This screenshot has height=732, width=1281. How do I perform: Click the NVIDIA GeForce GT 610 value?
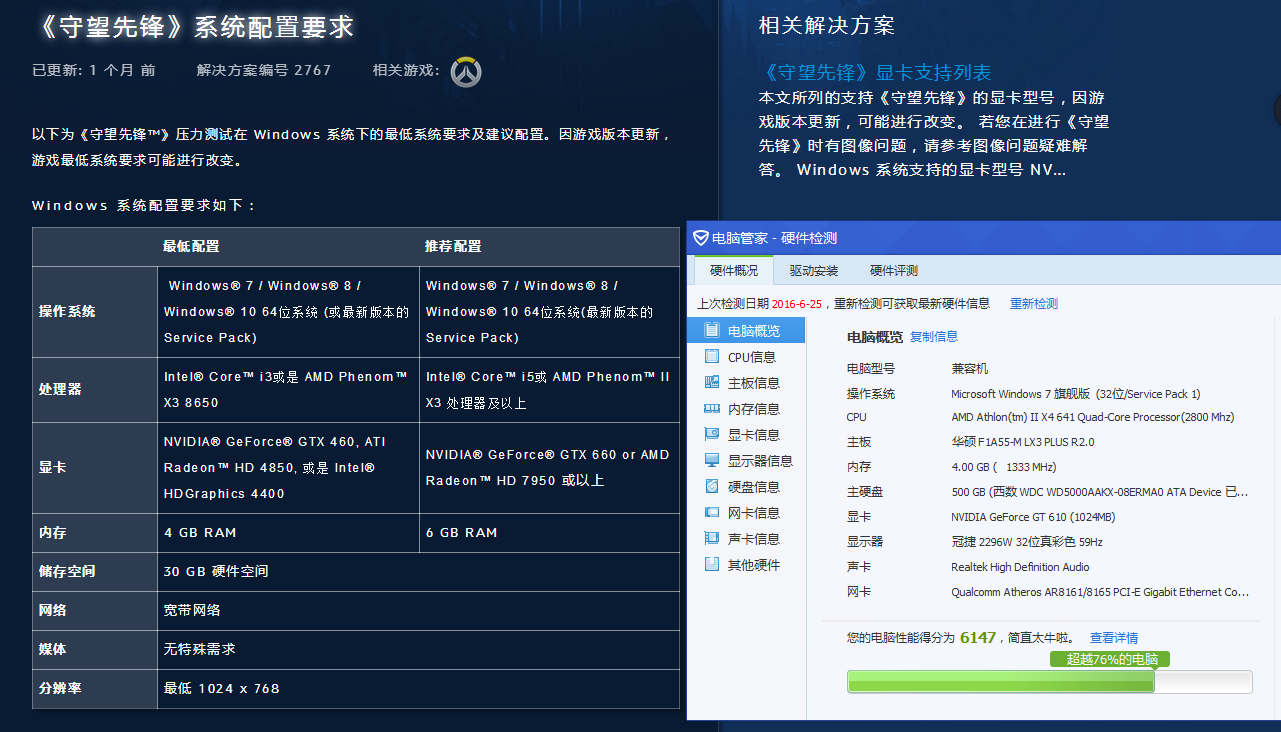[x=1033, y=517]
